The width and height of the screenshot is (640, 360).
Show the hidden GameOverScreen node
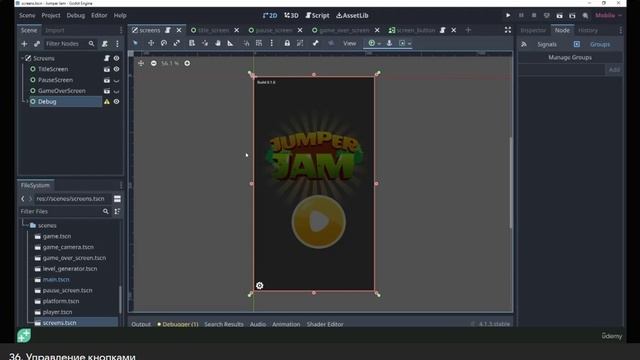coord(116,91)
